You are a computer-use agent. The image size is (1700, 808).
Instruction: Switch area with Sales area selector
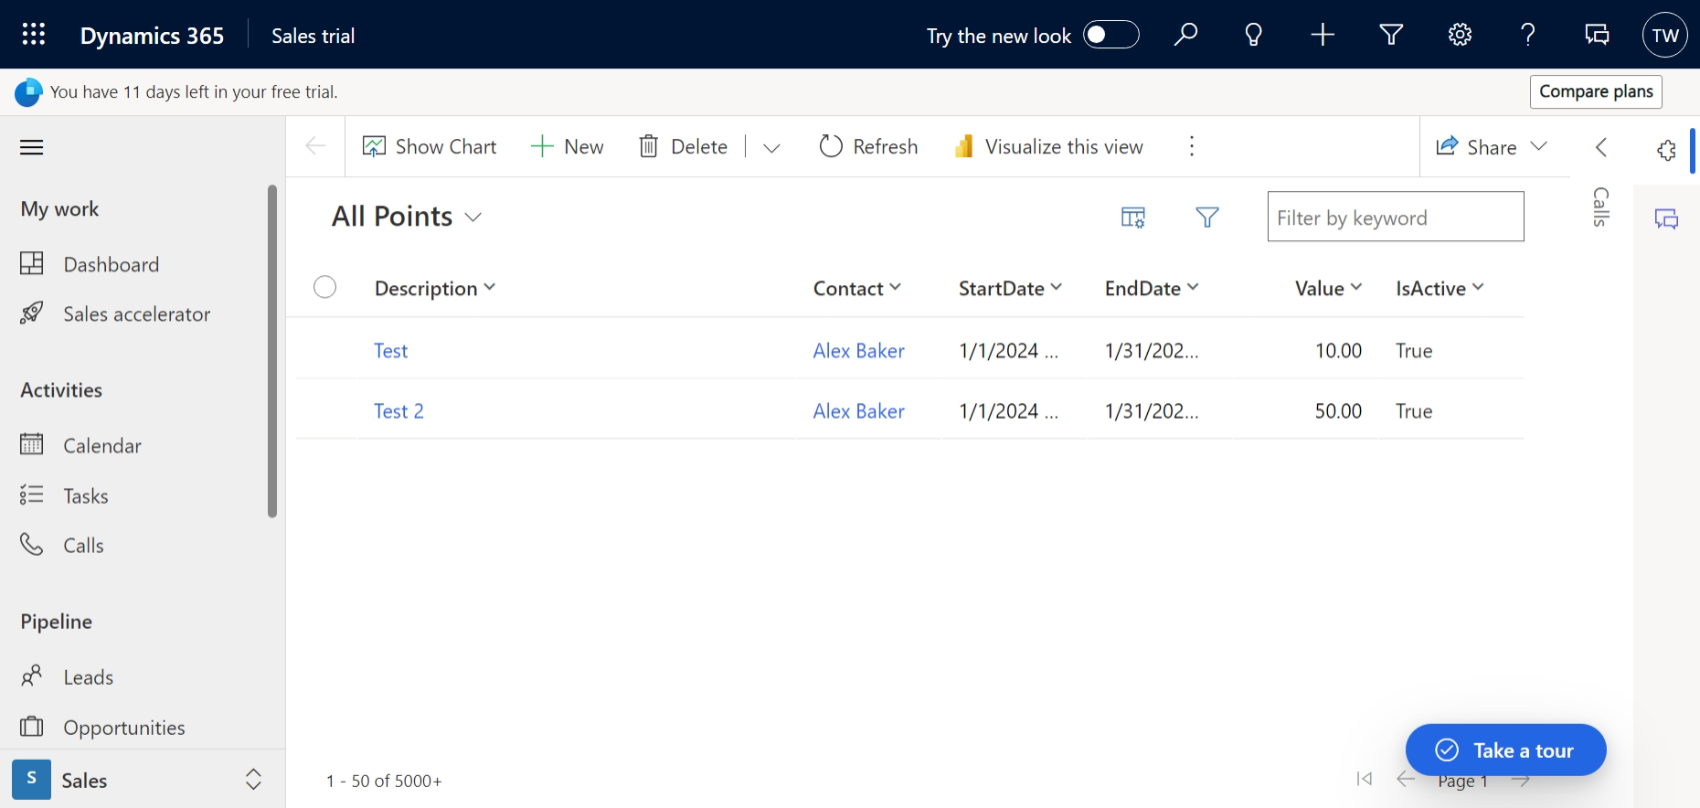coord(140,780)
